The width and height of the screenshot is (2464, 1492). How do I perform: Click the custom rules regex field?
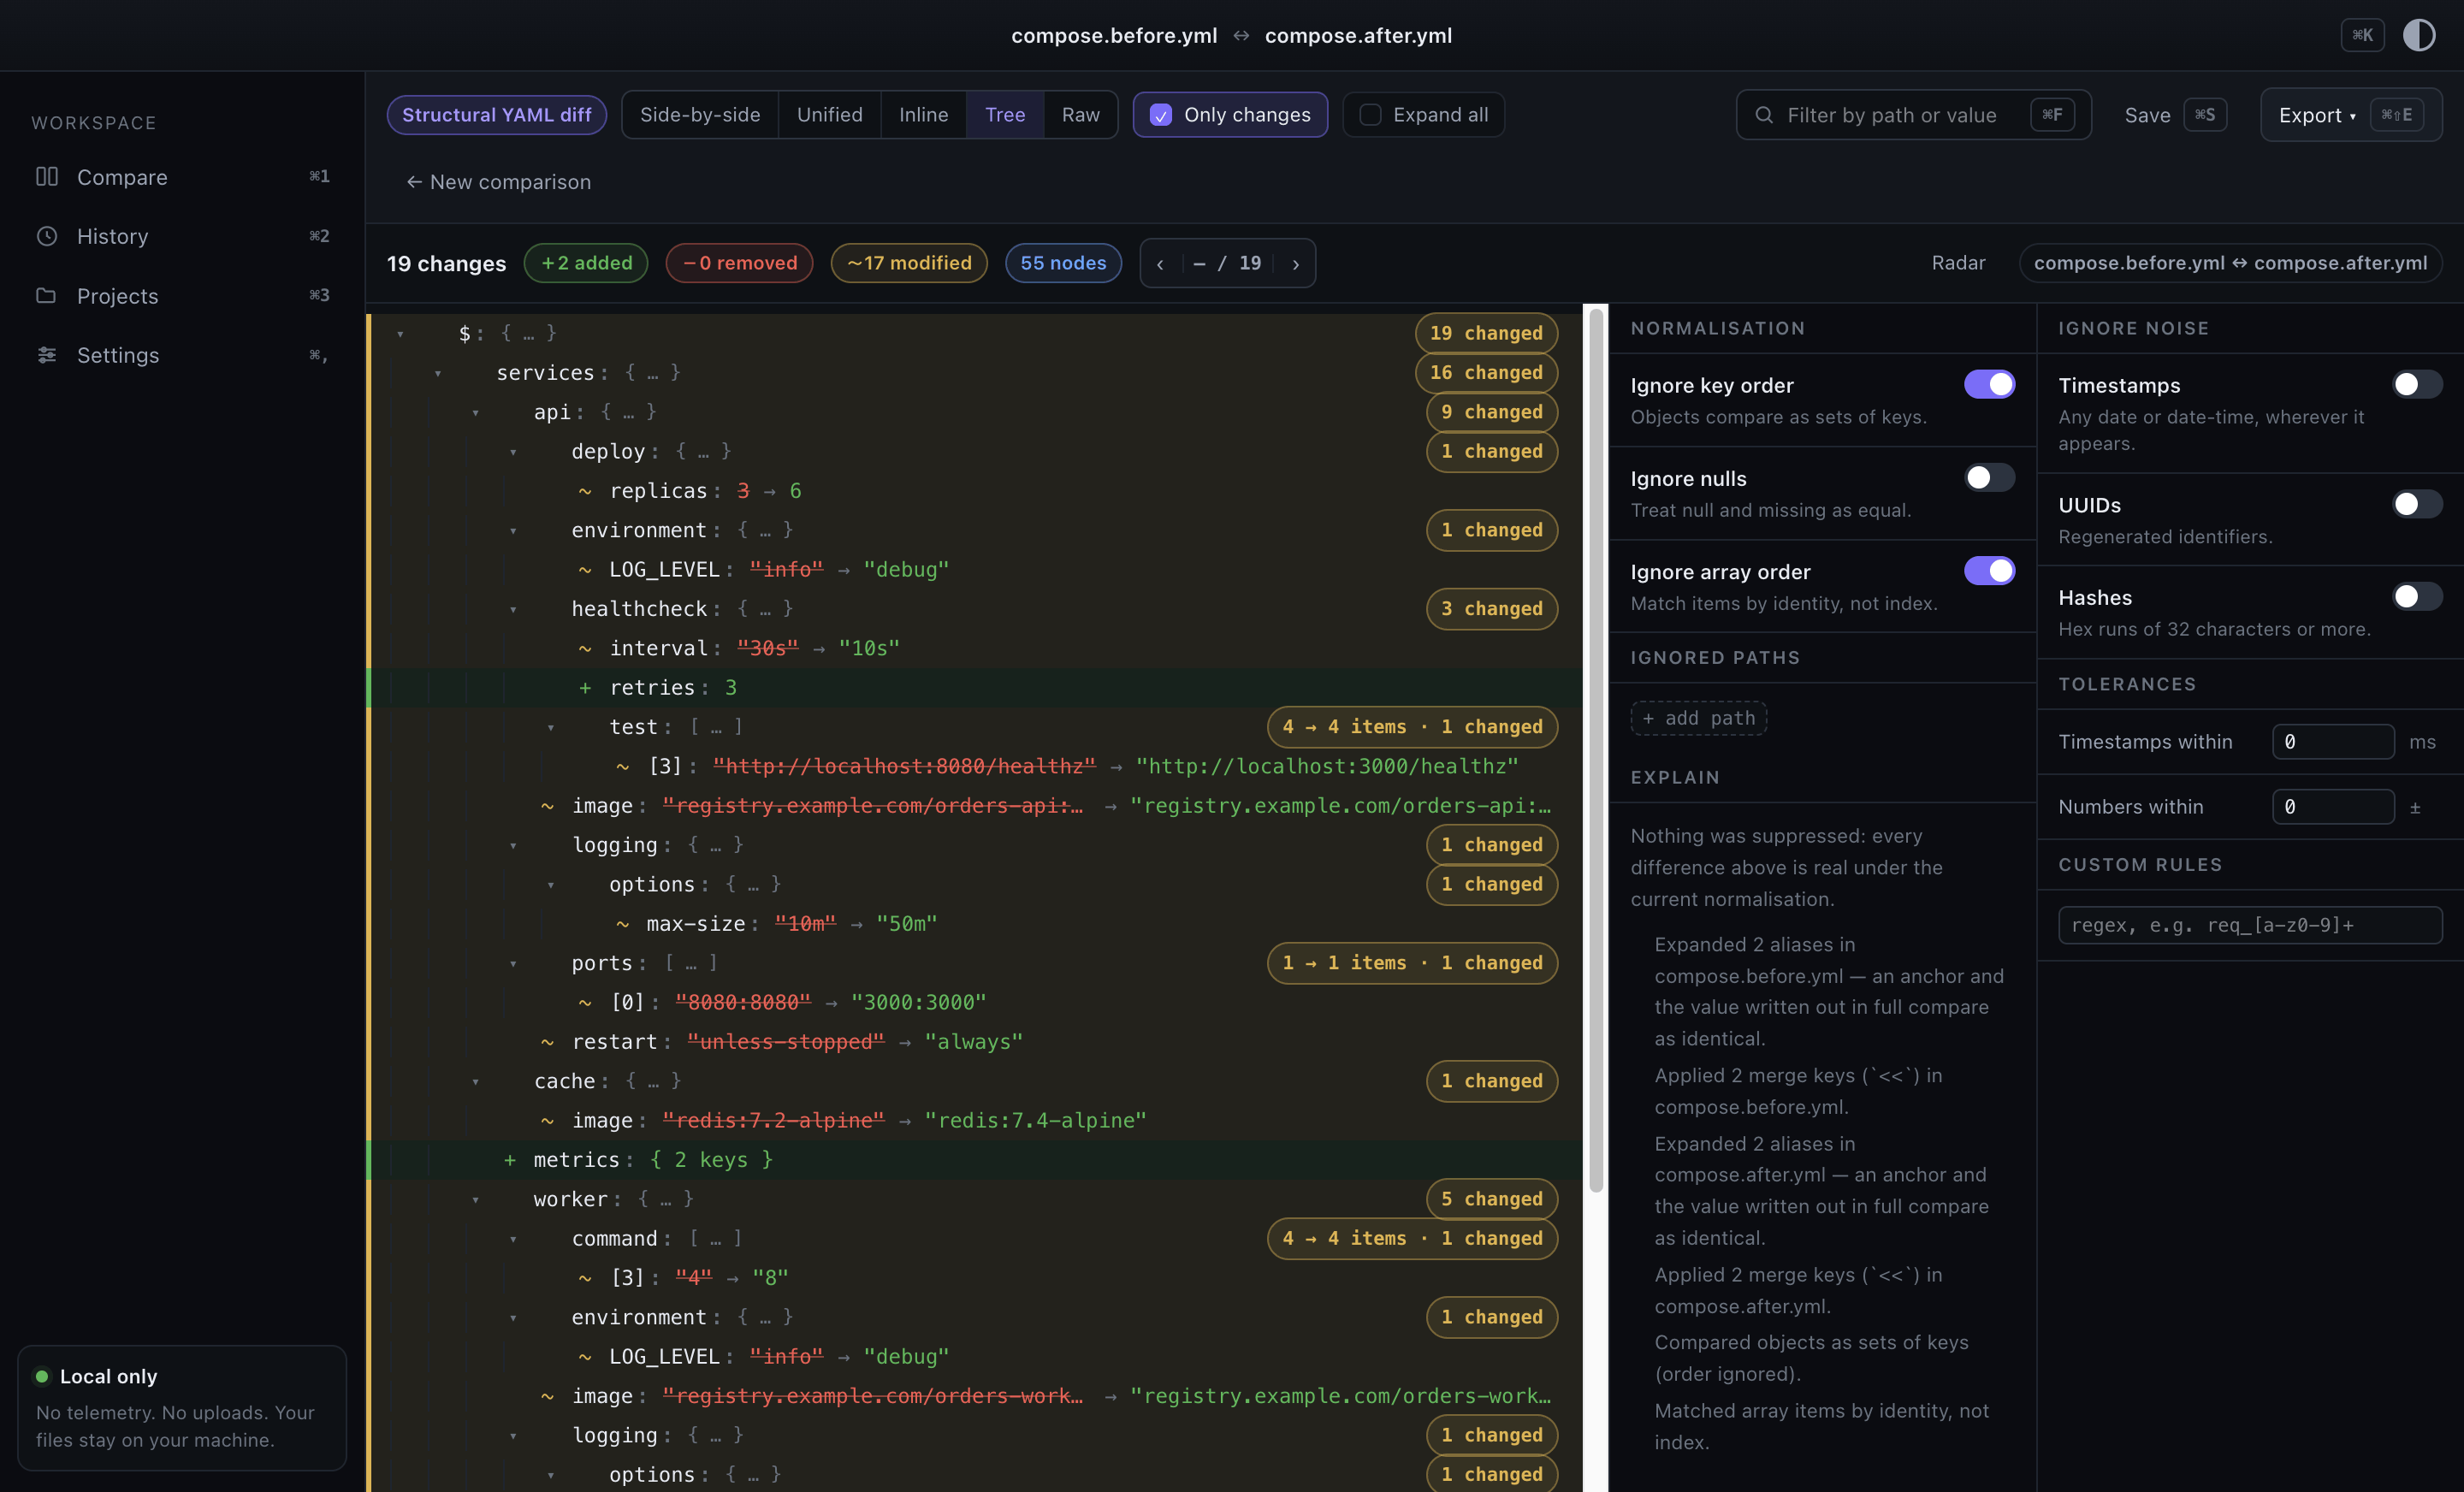(x=2250, y=925)
